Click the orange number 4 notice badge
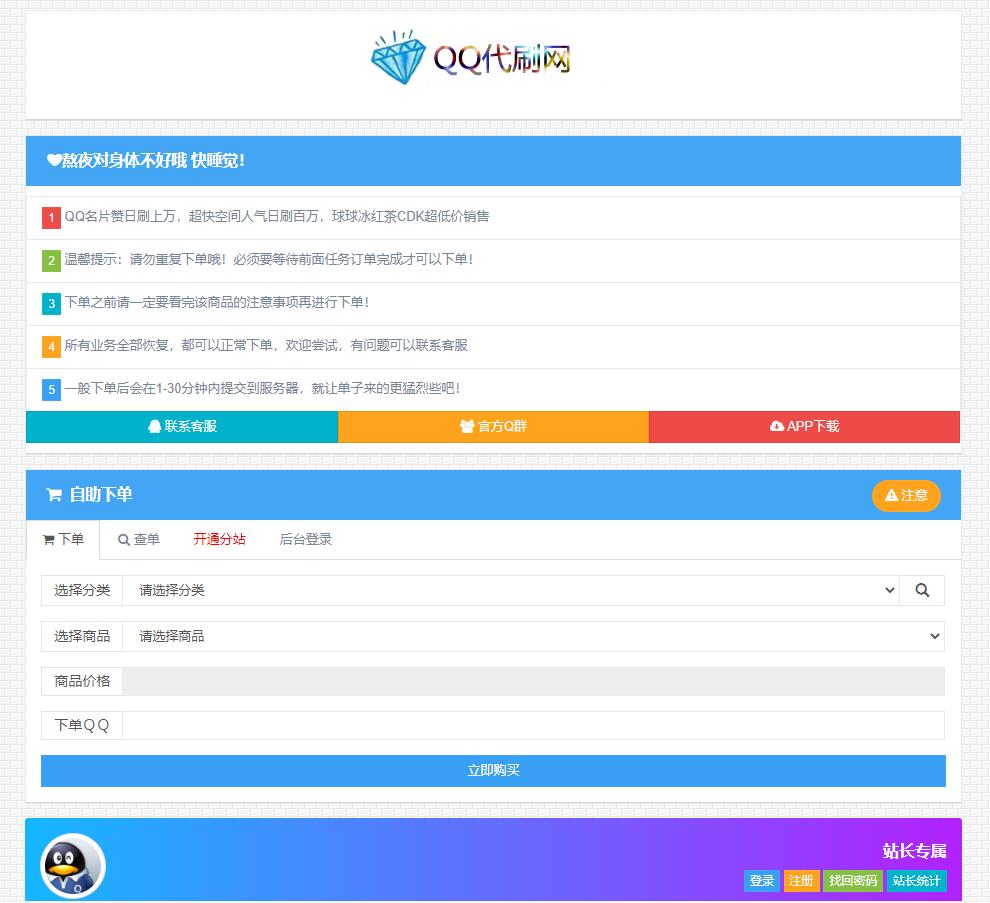The height and width of the screenshot is (903, 990). pos(51,346)
